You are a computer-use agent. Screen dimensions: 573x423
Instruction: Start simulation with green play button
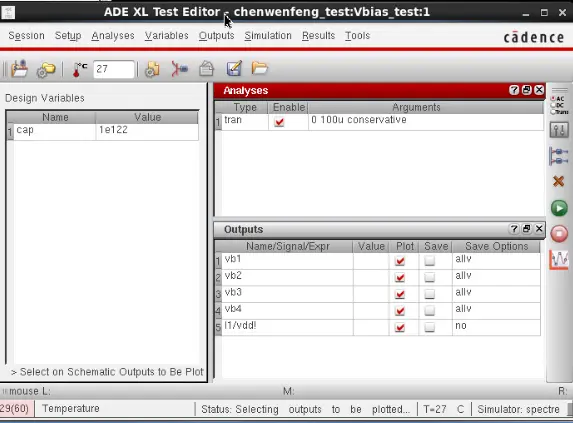(559, 208)
